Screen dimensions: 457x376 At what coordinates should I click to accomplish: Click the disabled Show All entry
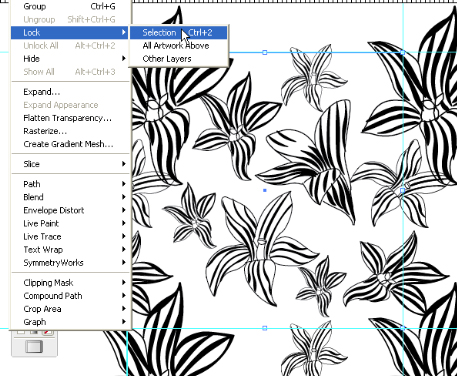tap(70, 72)
